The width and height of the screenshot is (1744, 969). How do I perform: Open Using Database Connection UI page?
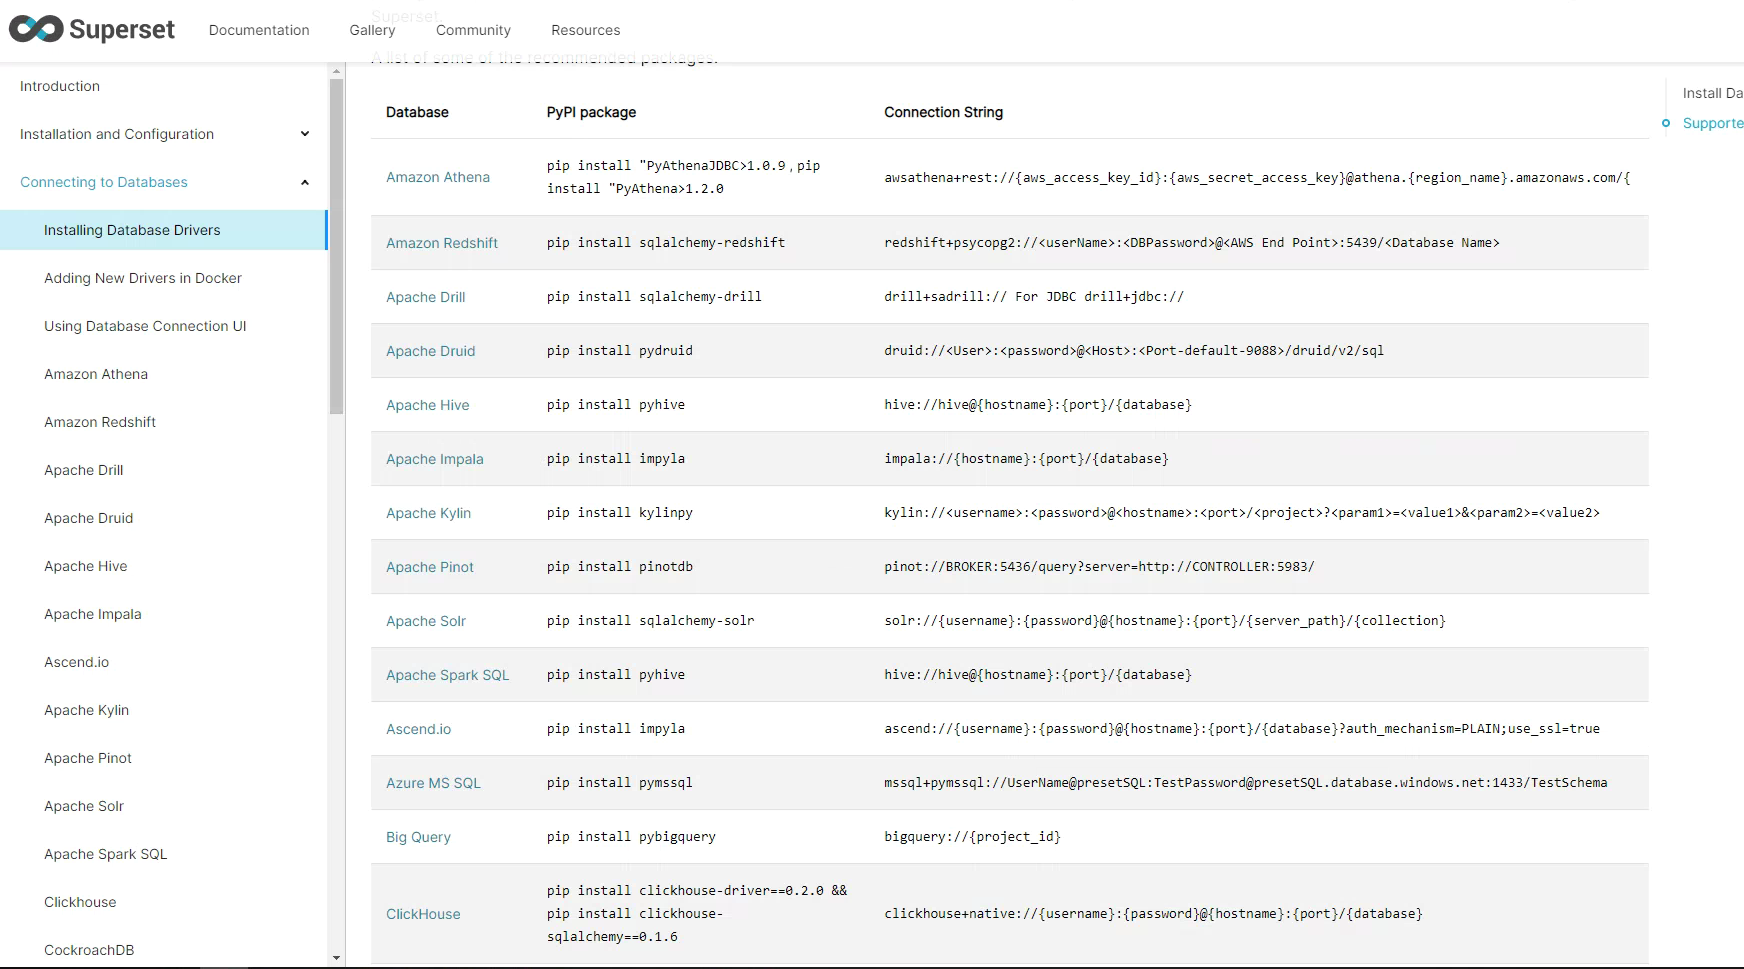point(145,326)
